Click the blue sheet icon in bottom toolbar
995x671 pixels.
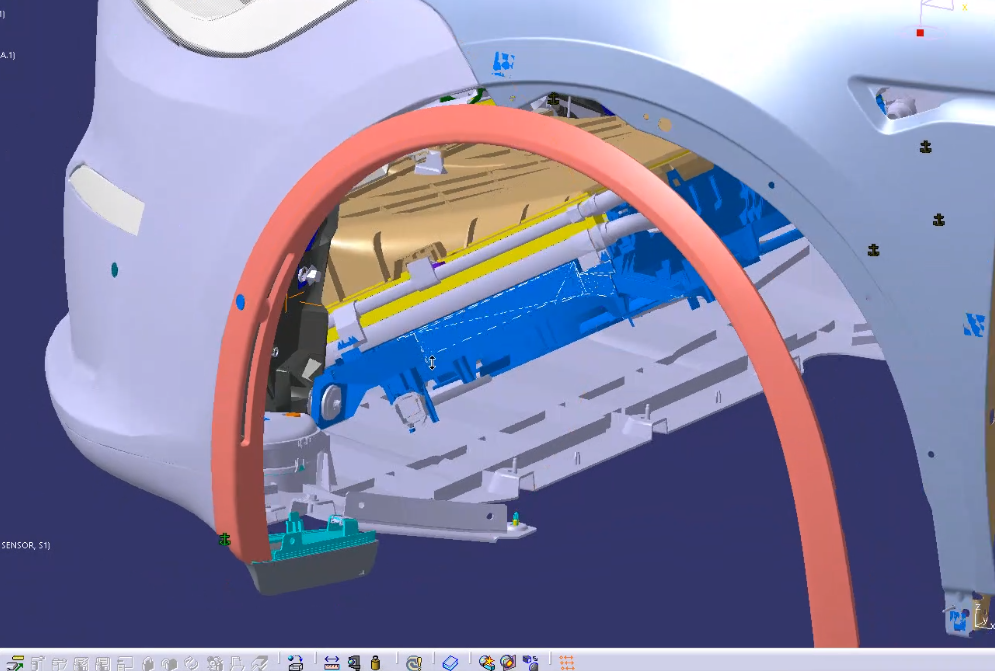click(x=450, y=662)
